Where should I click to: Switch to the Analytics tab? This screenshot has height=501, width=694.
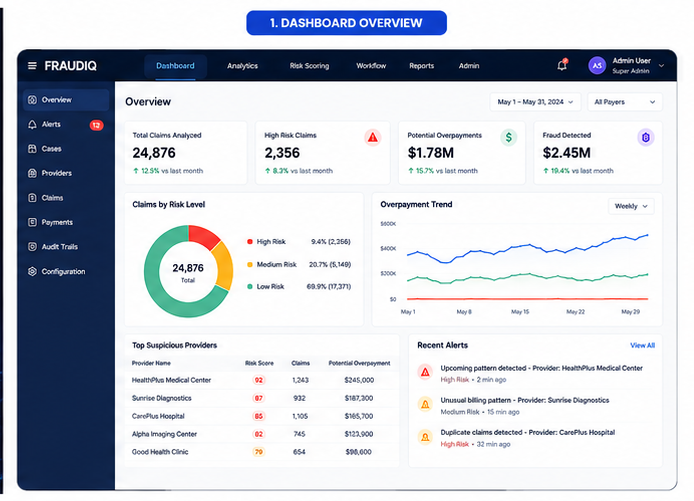(243, 66)
